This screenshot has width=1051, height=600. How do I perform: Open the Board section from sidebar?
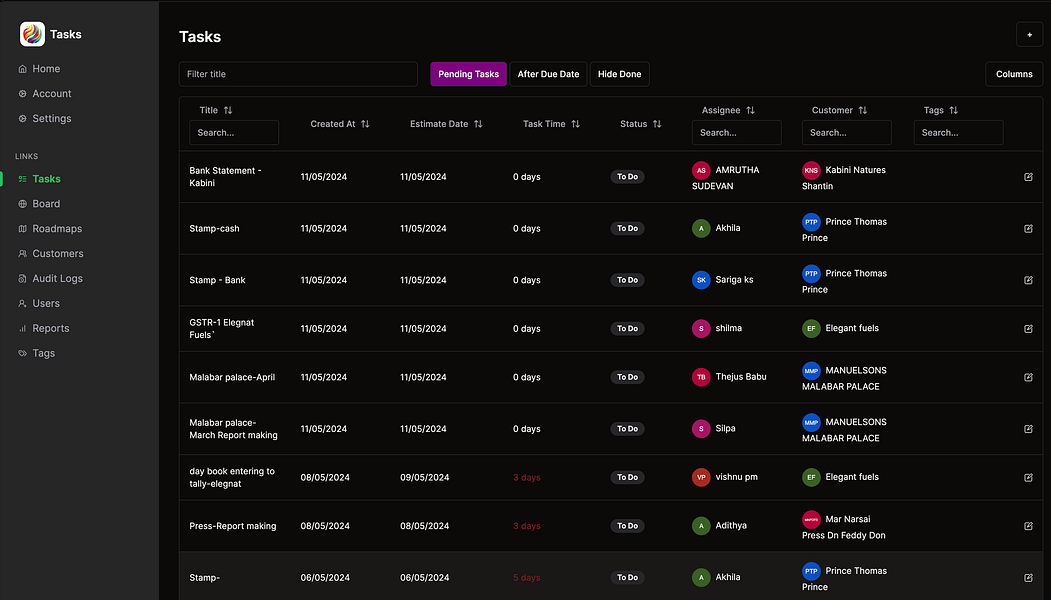(45, 203)
